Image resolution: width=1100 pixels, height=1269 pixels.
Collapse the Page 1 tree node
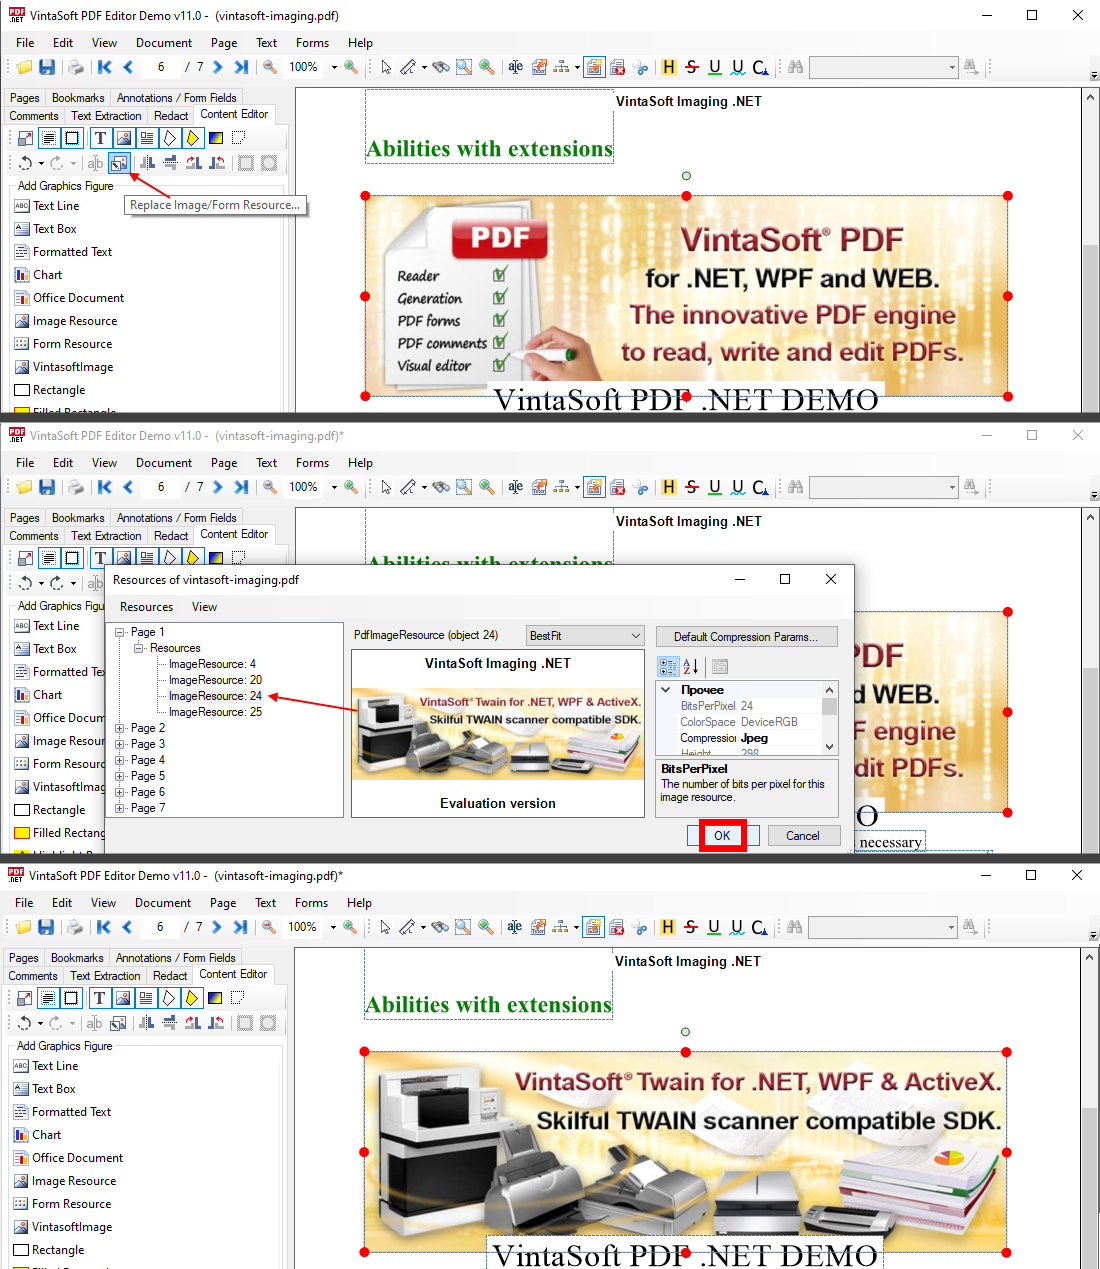point(120,632)
